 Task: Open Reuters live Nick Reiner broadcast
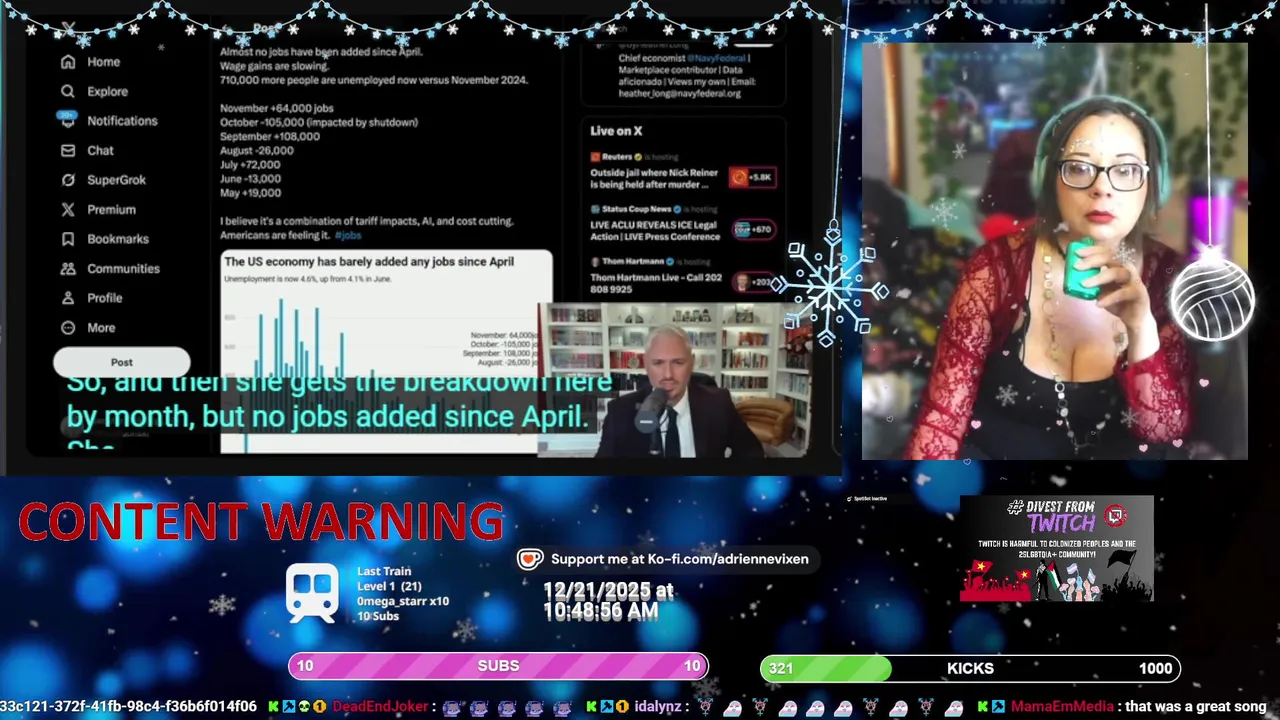(x=654, y=177)
